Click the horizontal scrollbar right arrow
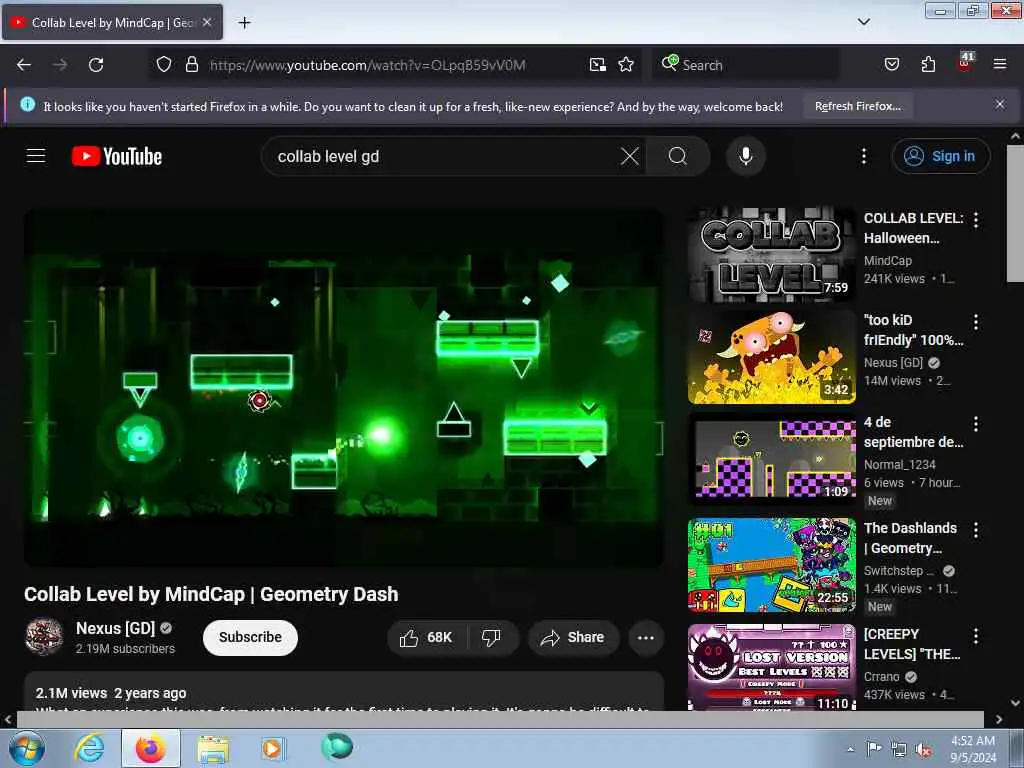The image size is (1024, 768). click(999, 719)
